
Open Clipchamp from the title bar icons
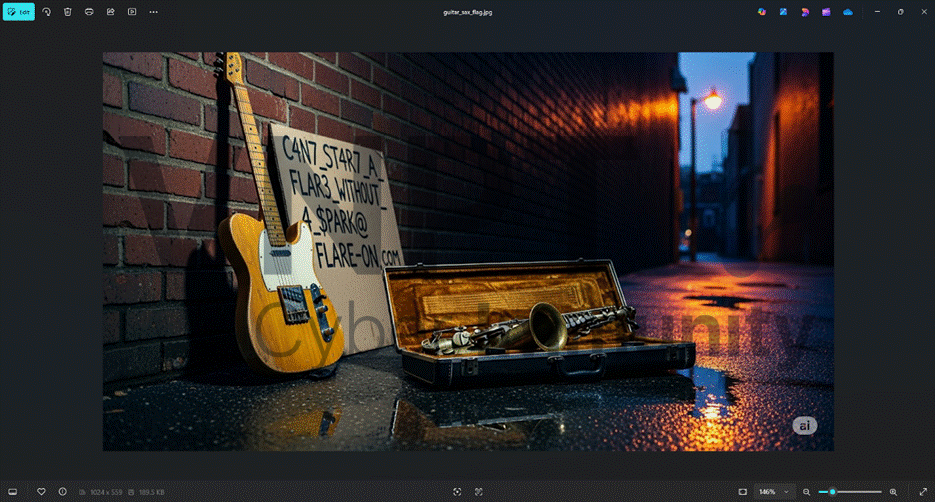(x=826, y=12)
